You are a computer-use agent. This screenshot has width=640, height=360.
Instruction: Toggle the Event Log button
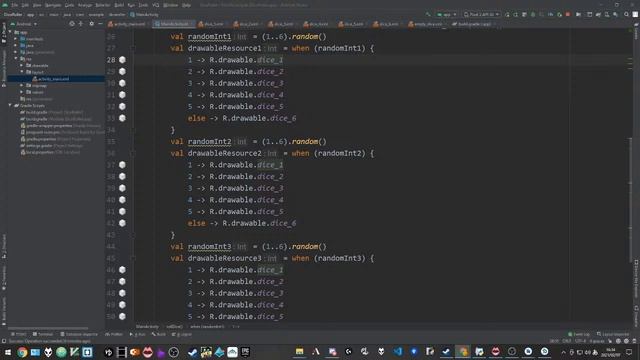pos(578,334)
